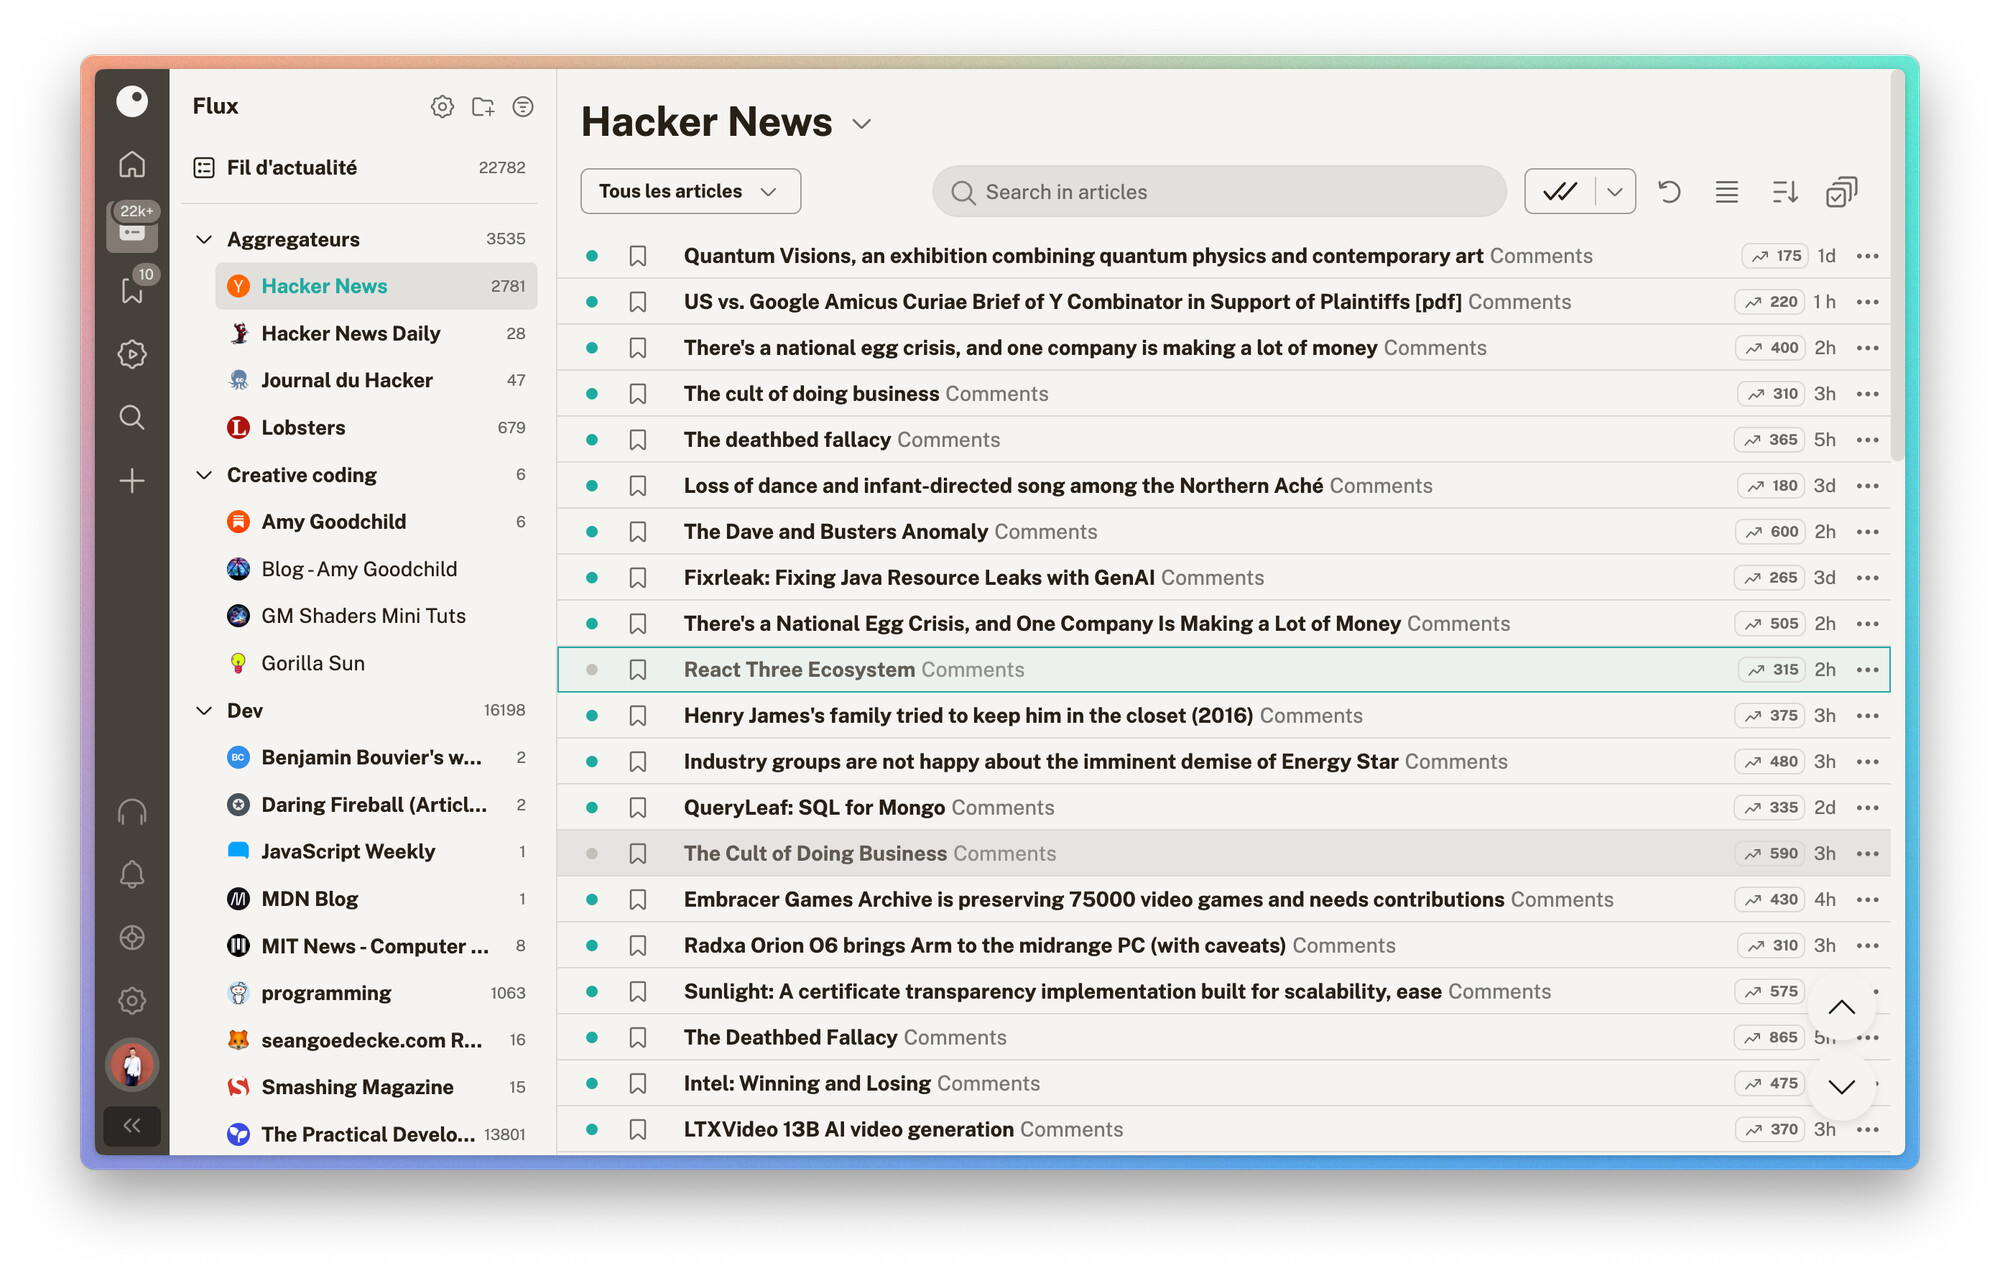Click the multi-select checkbox icon in toolbar
2000x1276 pixels.
coord(1842,192)
